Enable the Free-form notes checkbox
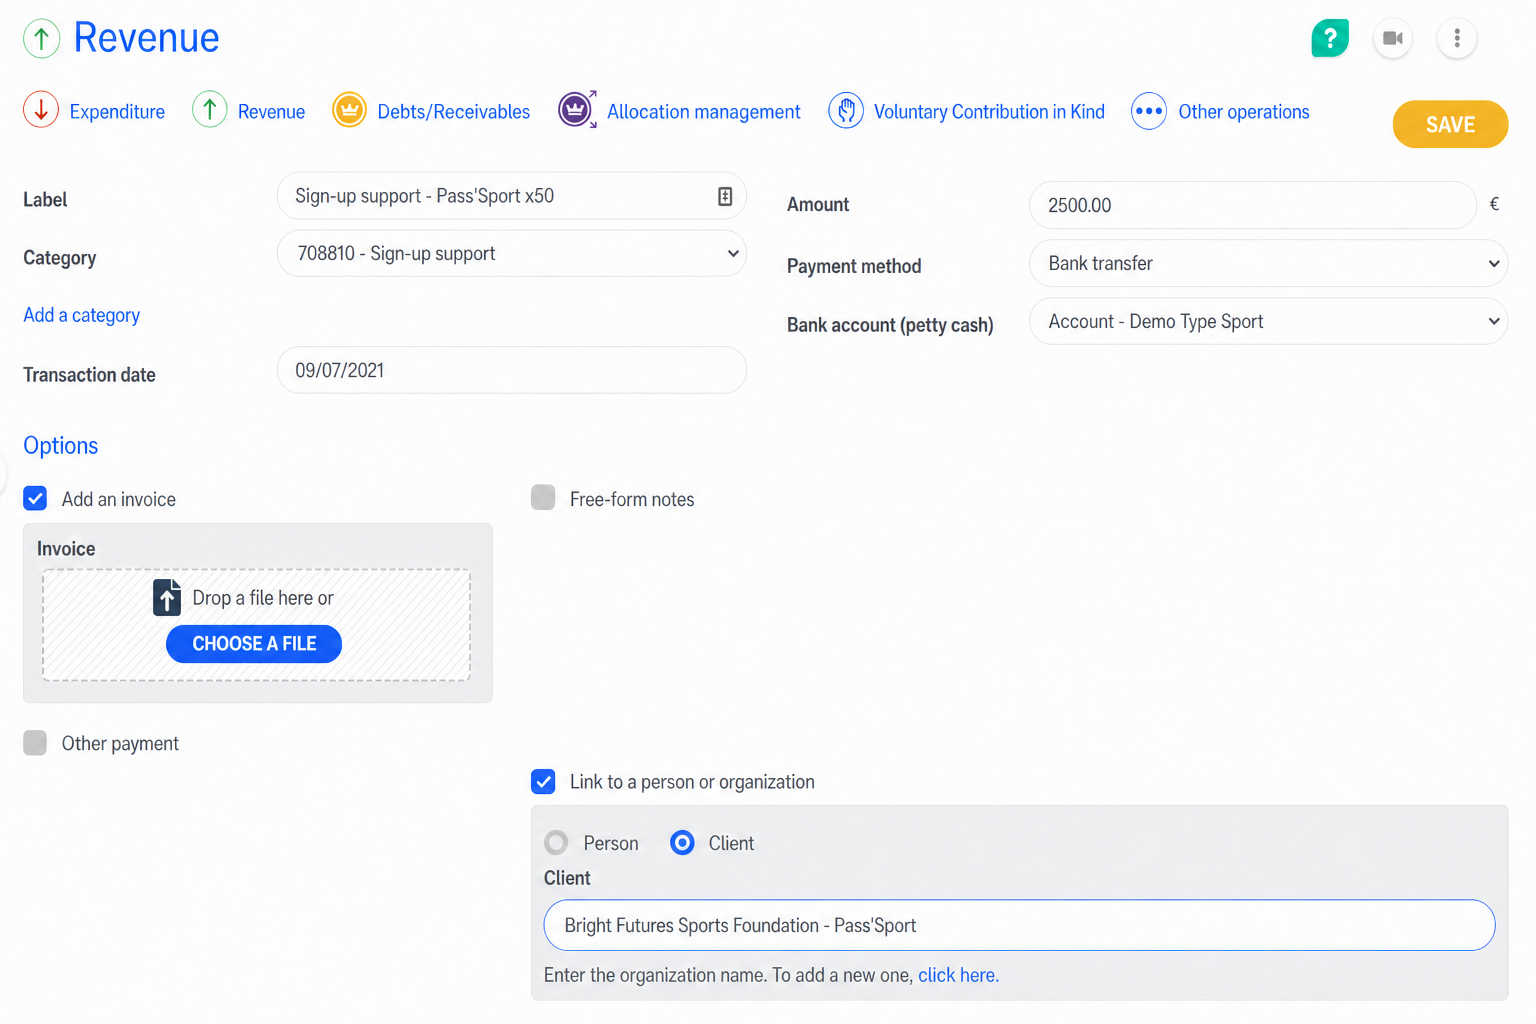 [543, 497]
